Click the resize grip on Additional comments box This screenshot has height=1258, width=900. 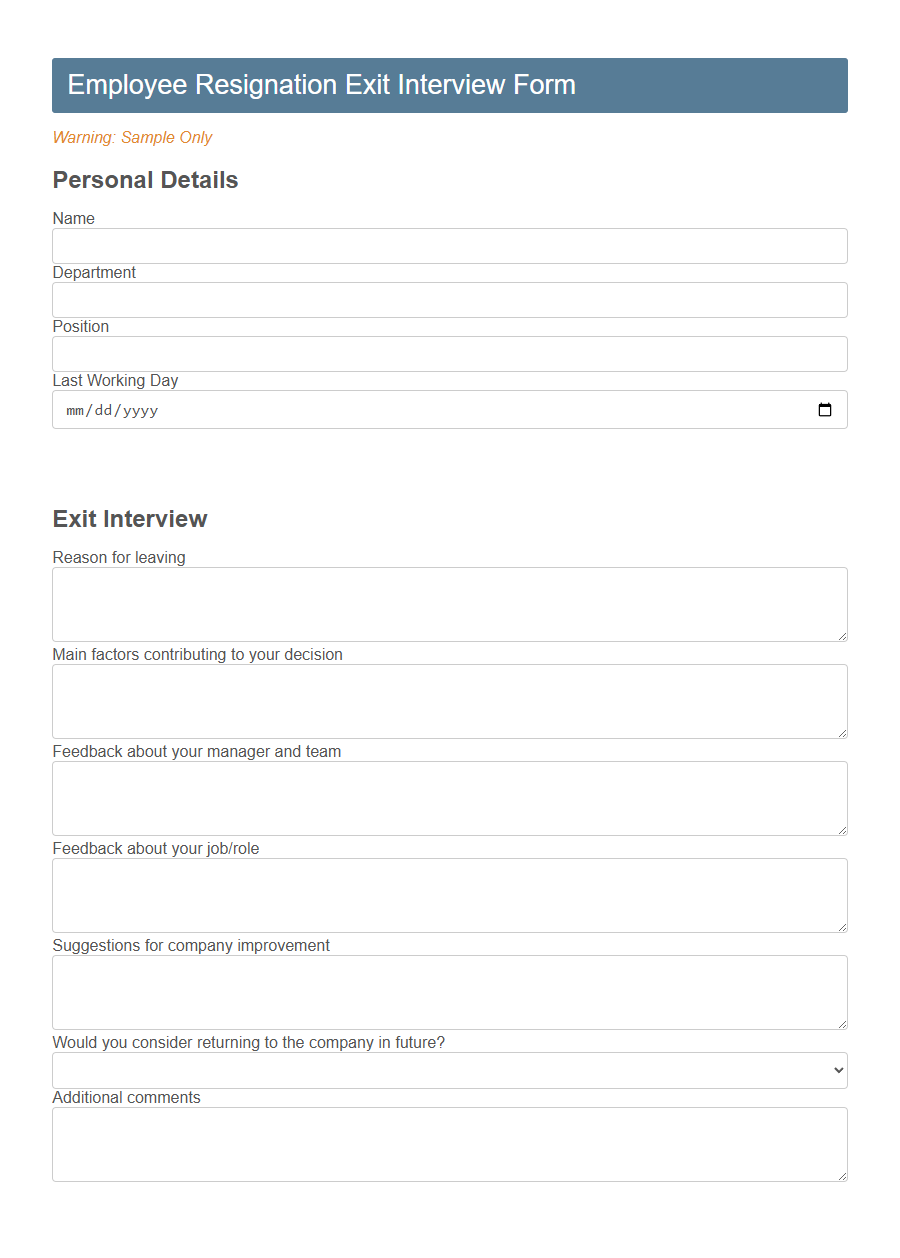(x=842, y=1174)
